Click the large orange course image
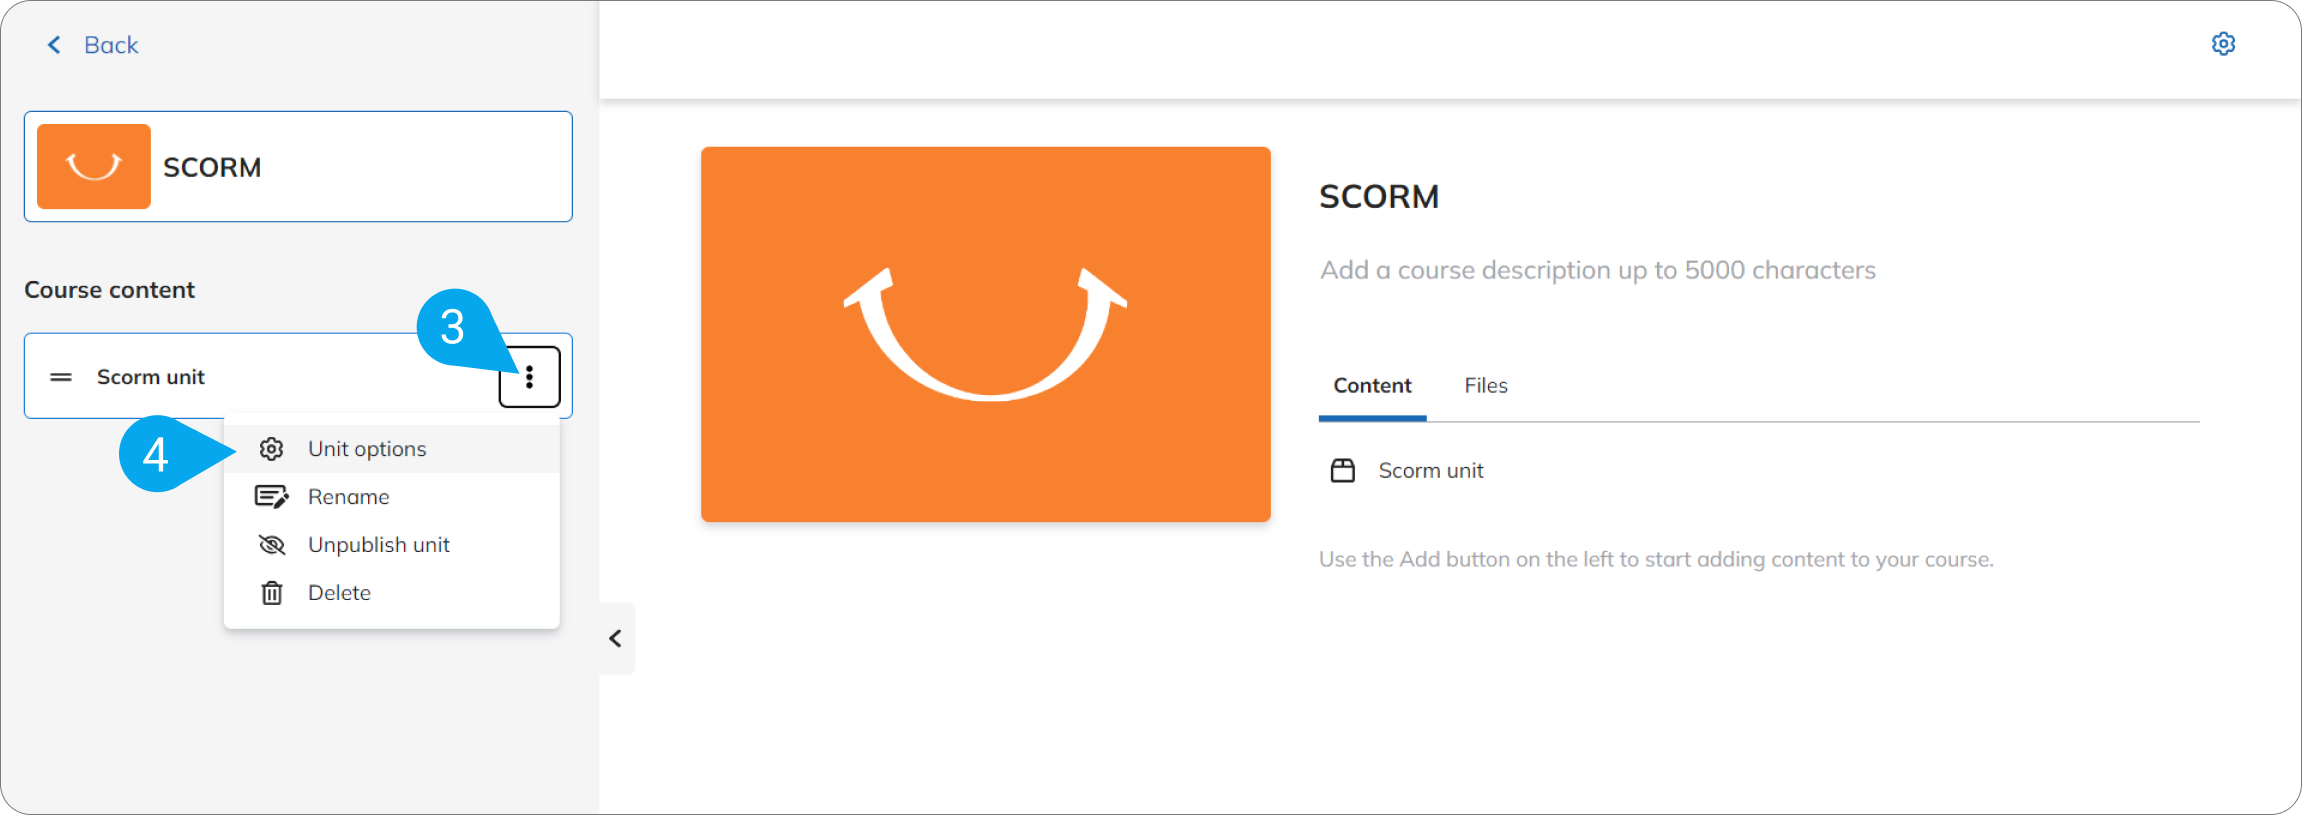Viewport: 2302px width, 815px height. coord(986,334)
